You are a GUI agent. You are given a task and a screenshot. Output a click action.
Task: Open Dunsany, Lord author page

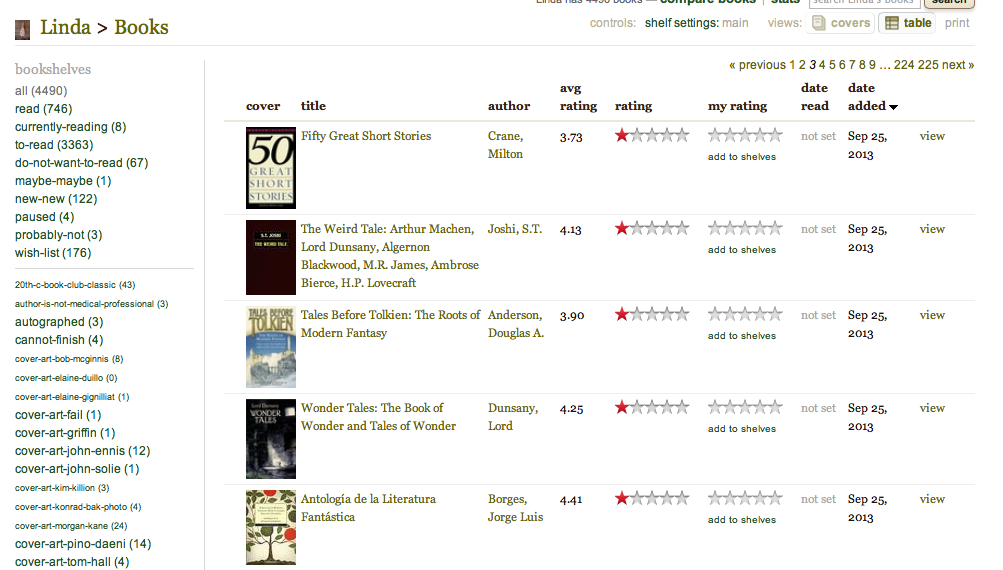click(513, 417)
